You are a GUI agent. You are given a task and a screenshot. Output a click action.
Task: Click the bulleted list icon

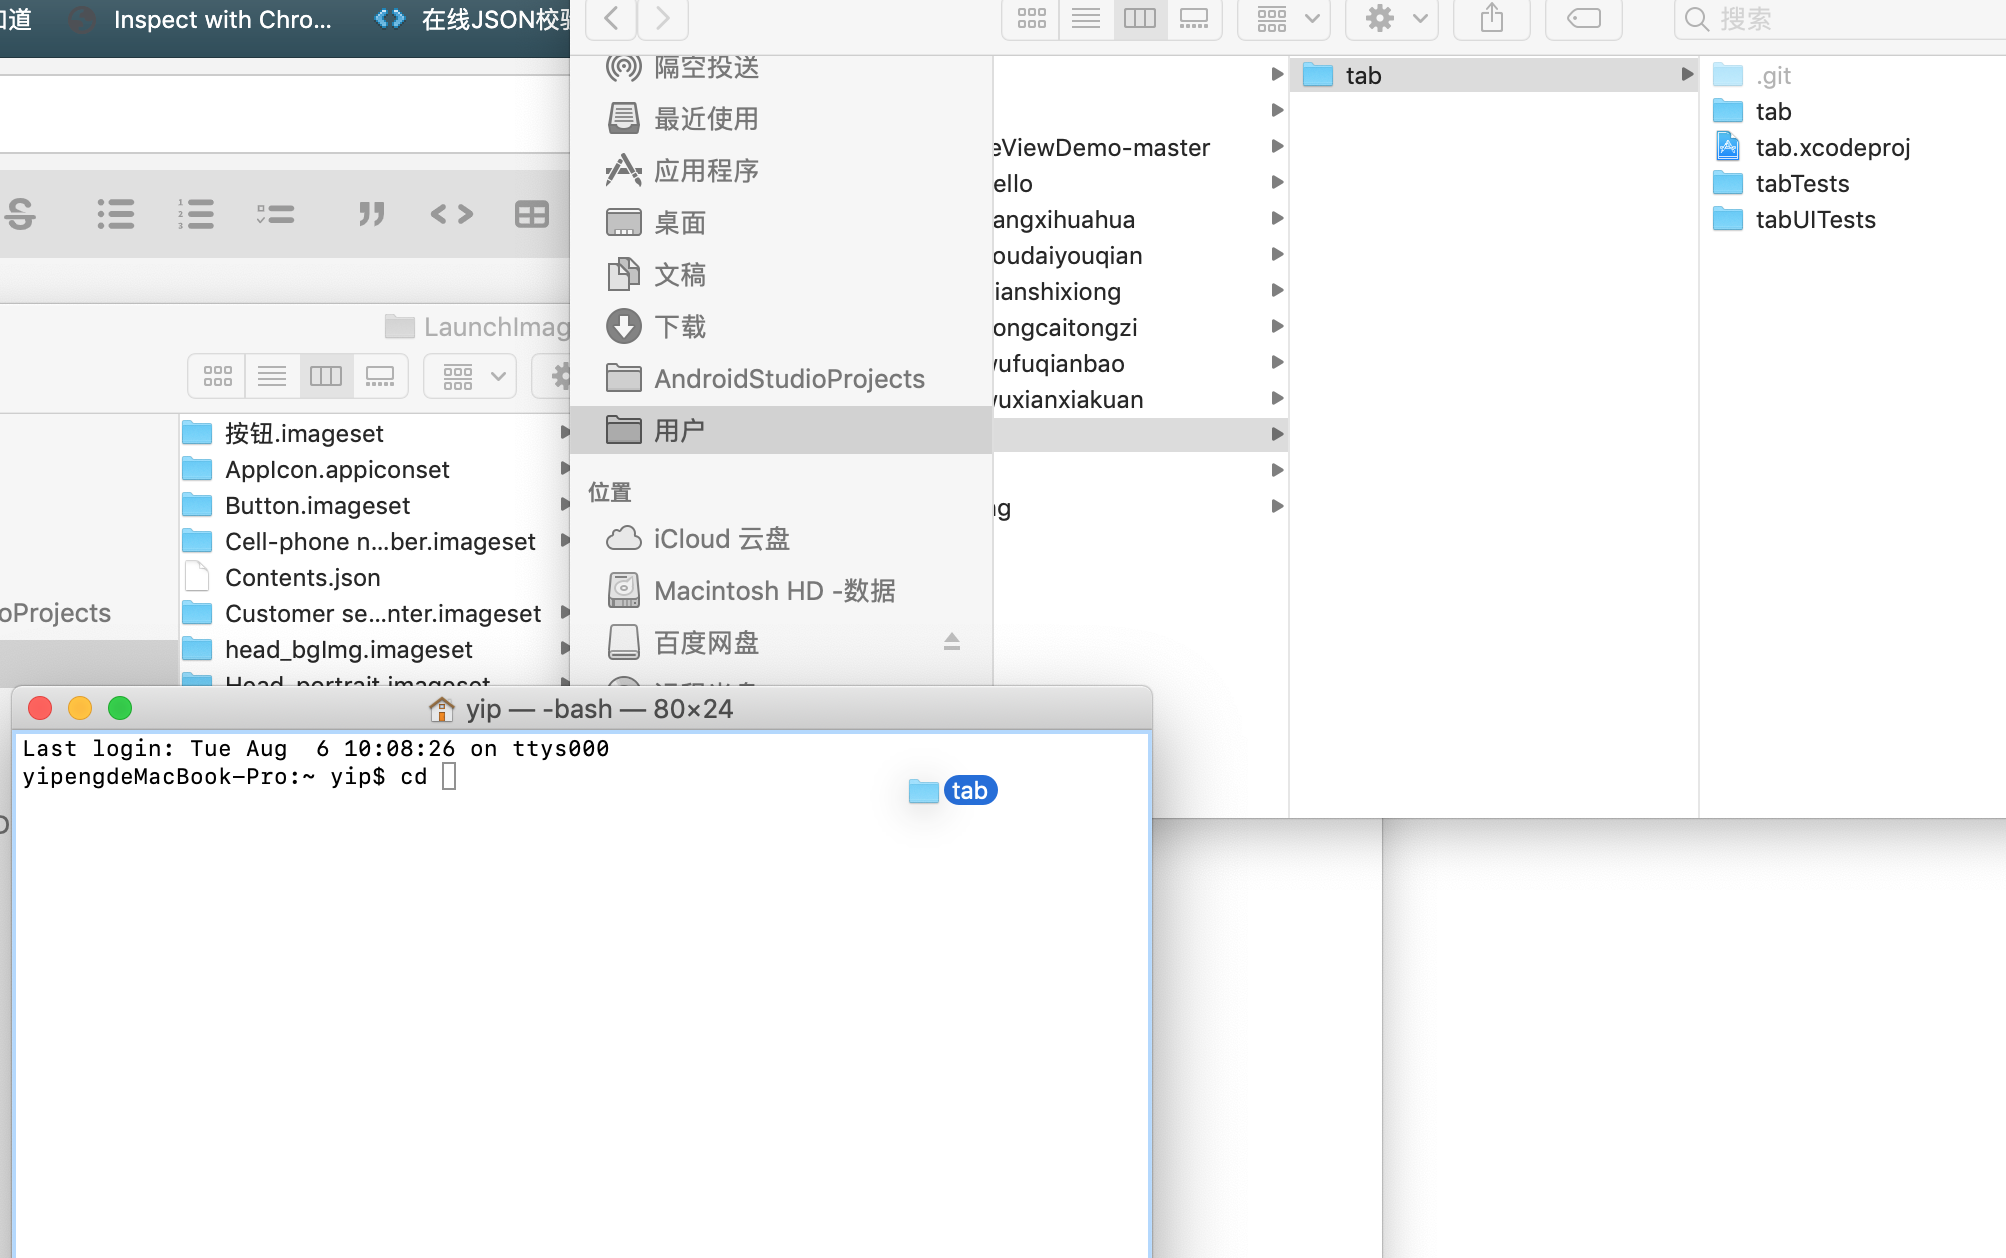pos(116,213)
